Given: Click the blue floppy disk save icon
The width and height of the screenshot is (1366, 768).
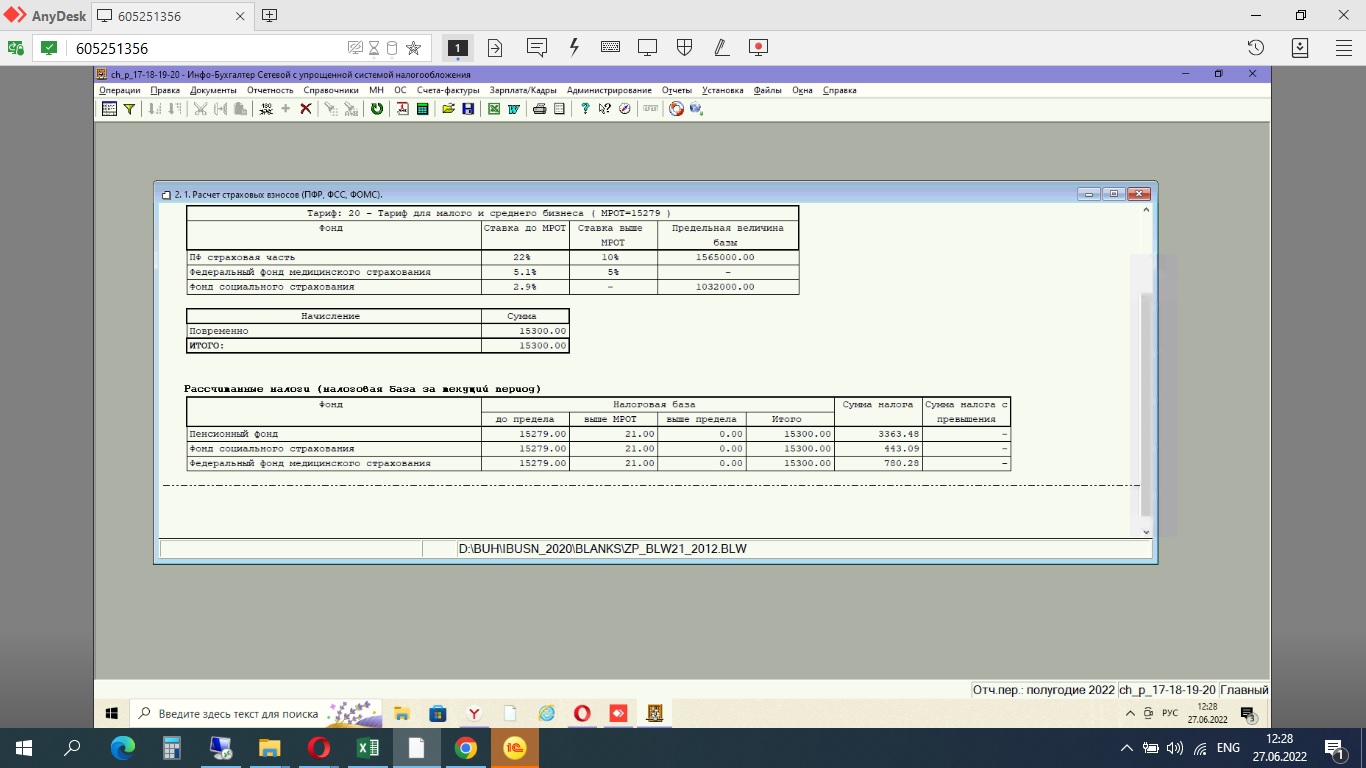Looking at the screenshot, I should 468,109.
